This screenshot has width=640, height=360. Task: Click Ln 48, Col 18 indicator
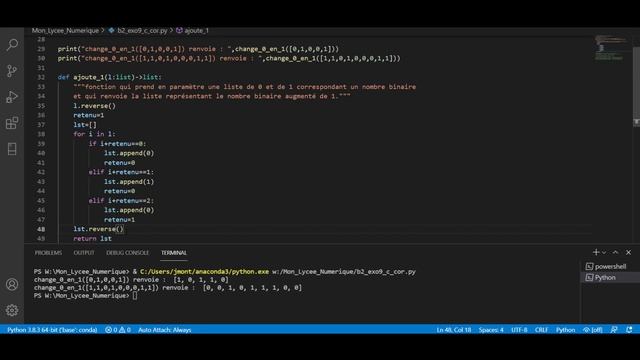[x=453, y=330]
